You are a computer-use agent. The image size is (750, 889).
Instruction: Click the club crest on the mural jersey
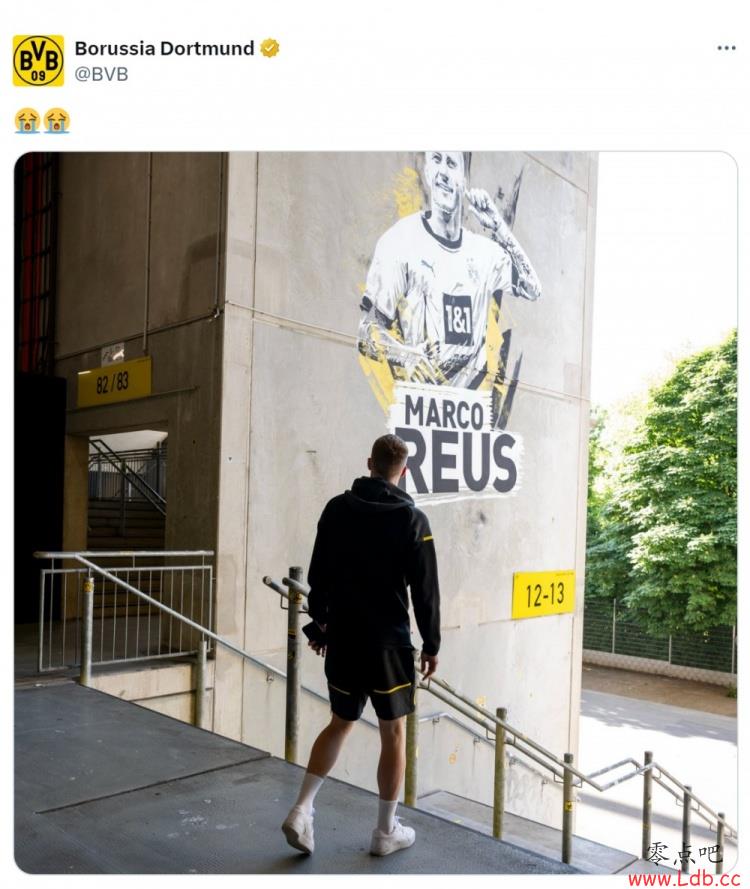click(x=471, y=268)
